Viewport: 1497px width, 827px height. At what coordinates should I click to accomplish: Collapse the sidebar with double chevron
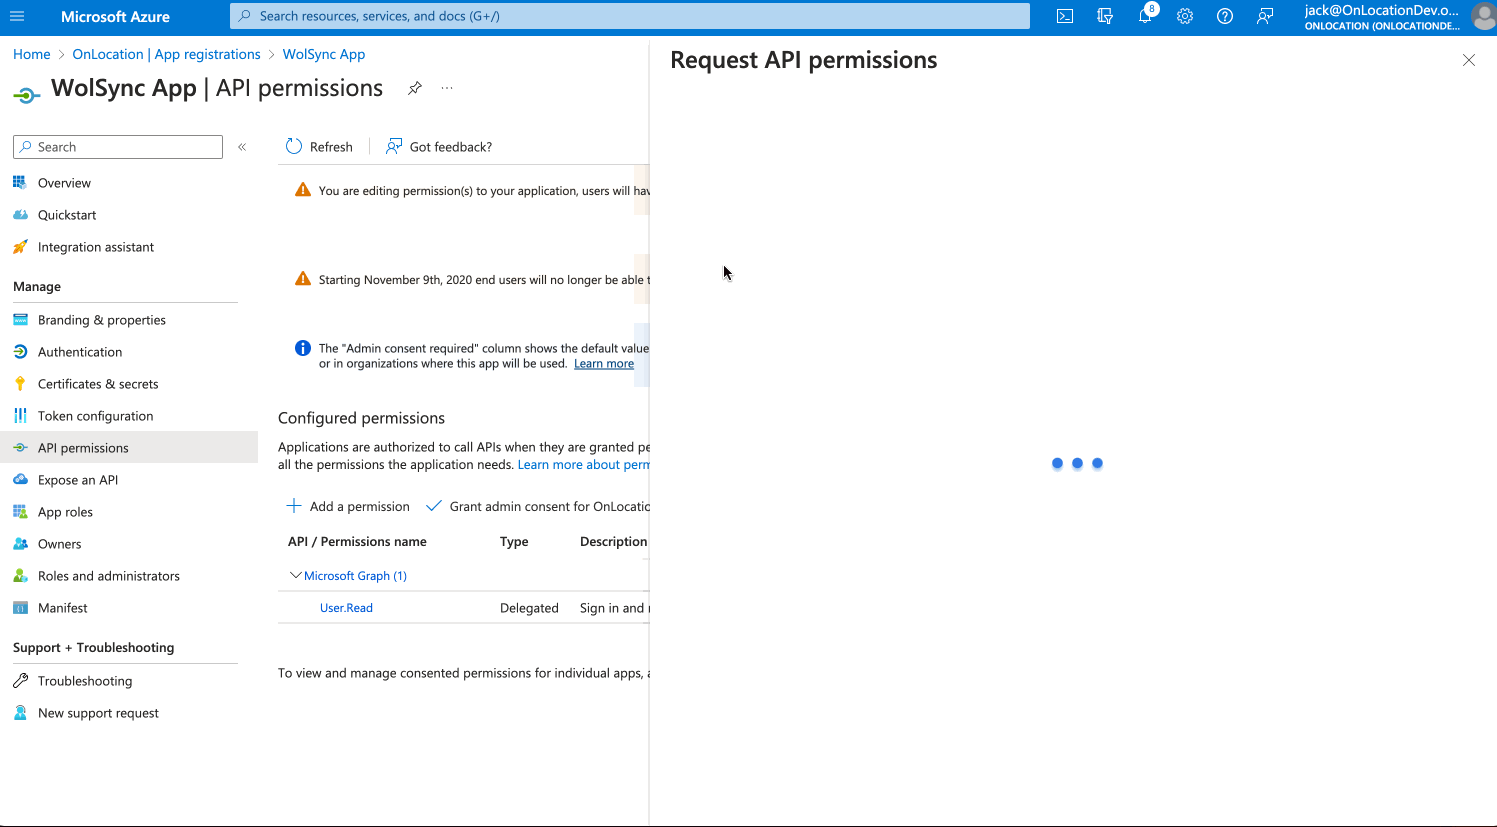pos(242,147)
